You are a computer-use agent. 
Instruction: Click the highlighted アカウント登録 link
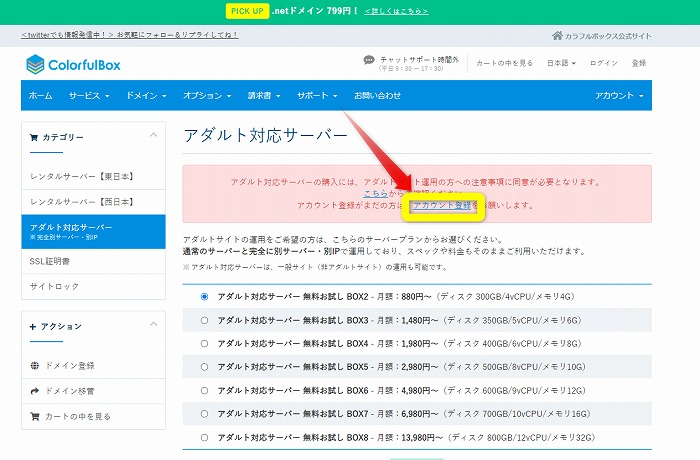pyautogui.click(x=441, y=205)
